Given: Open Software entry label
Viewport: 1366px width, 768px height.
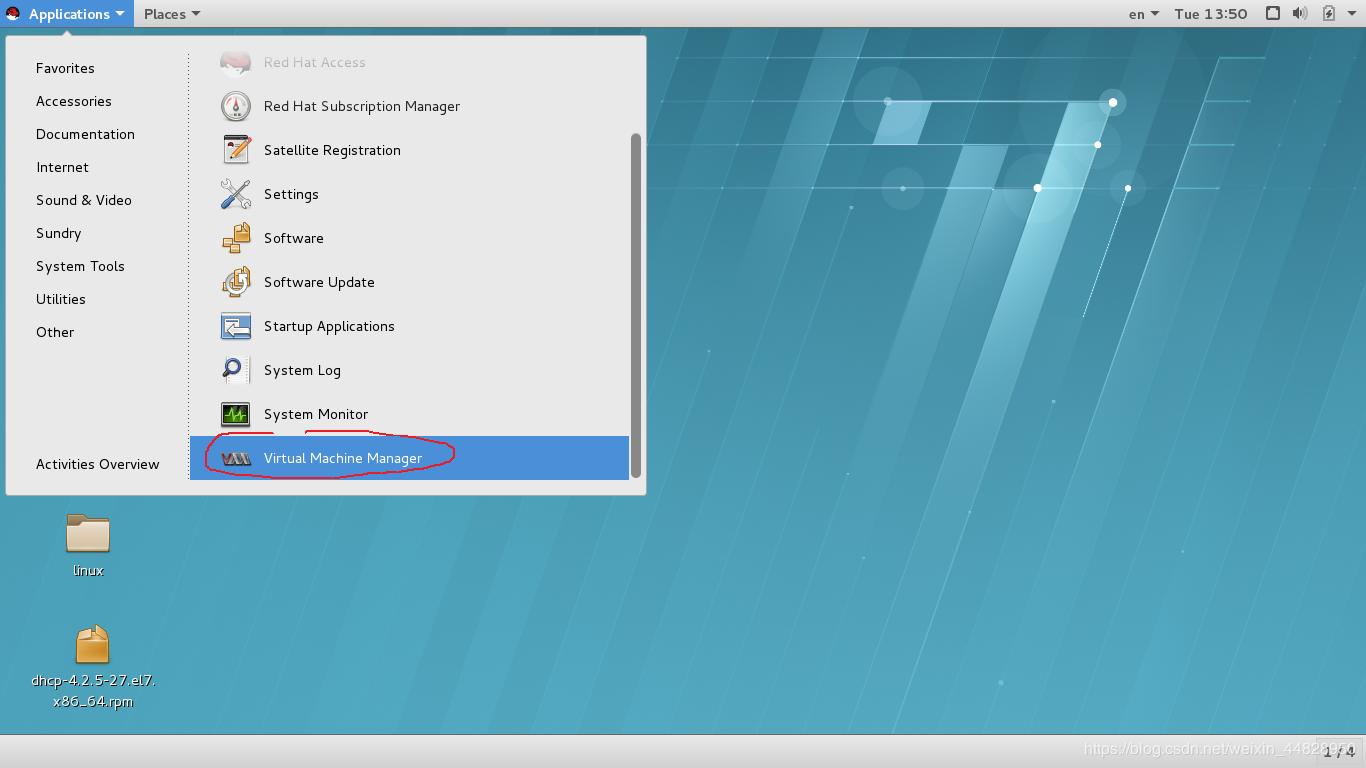Looking at the screenshot, I should tap(294, 238).
